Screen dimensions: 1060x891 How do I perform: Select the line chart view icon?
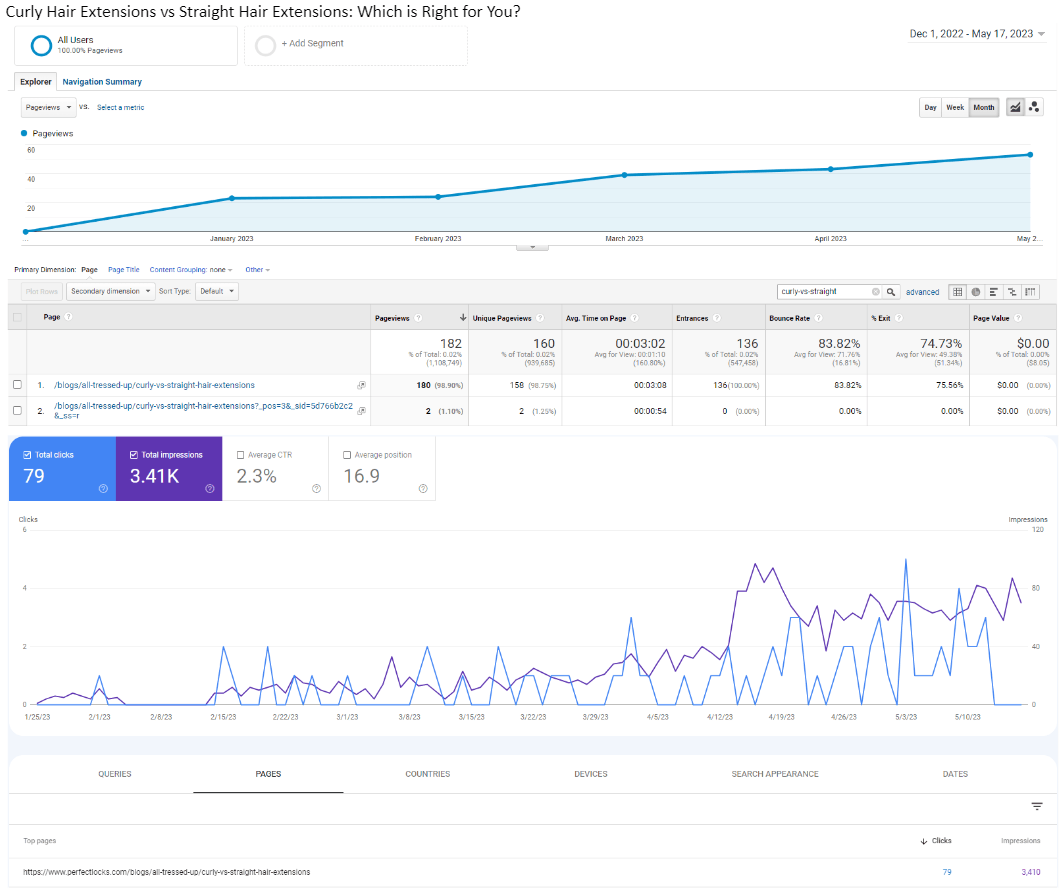point(1015,107)
